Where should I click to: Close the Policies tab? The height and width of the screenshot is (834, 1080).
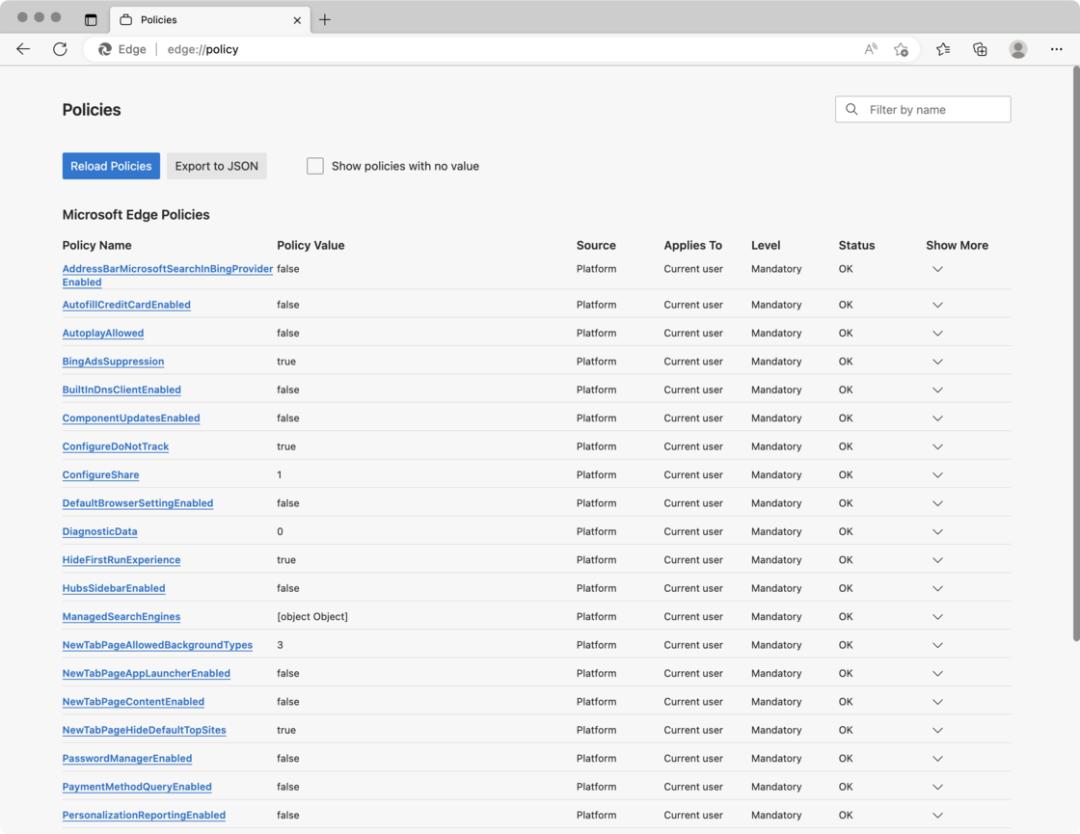297,20
